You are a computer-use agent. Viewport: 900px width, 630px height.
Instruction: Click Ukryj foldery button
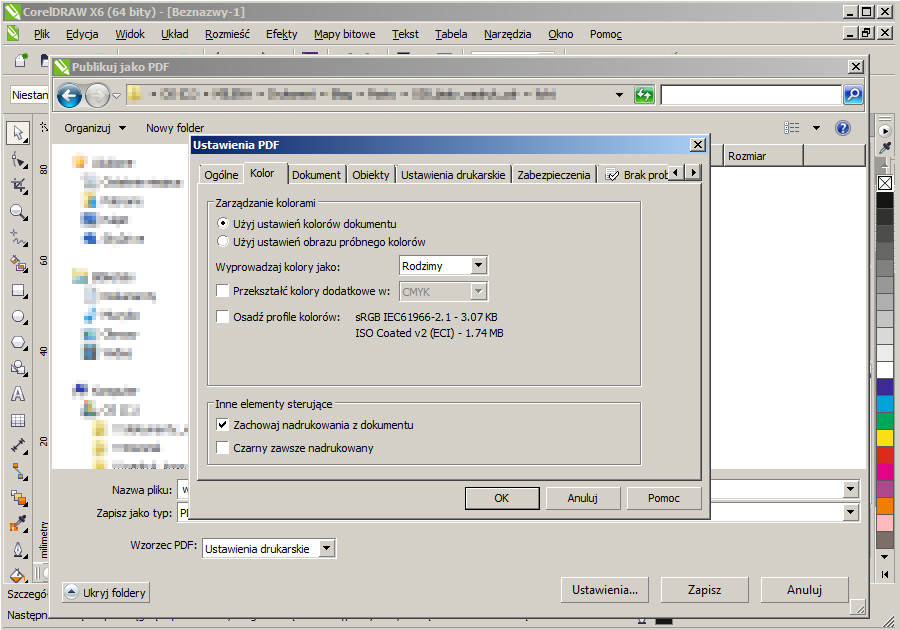coord(106,592)
